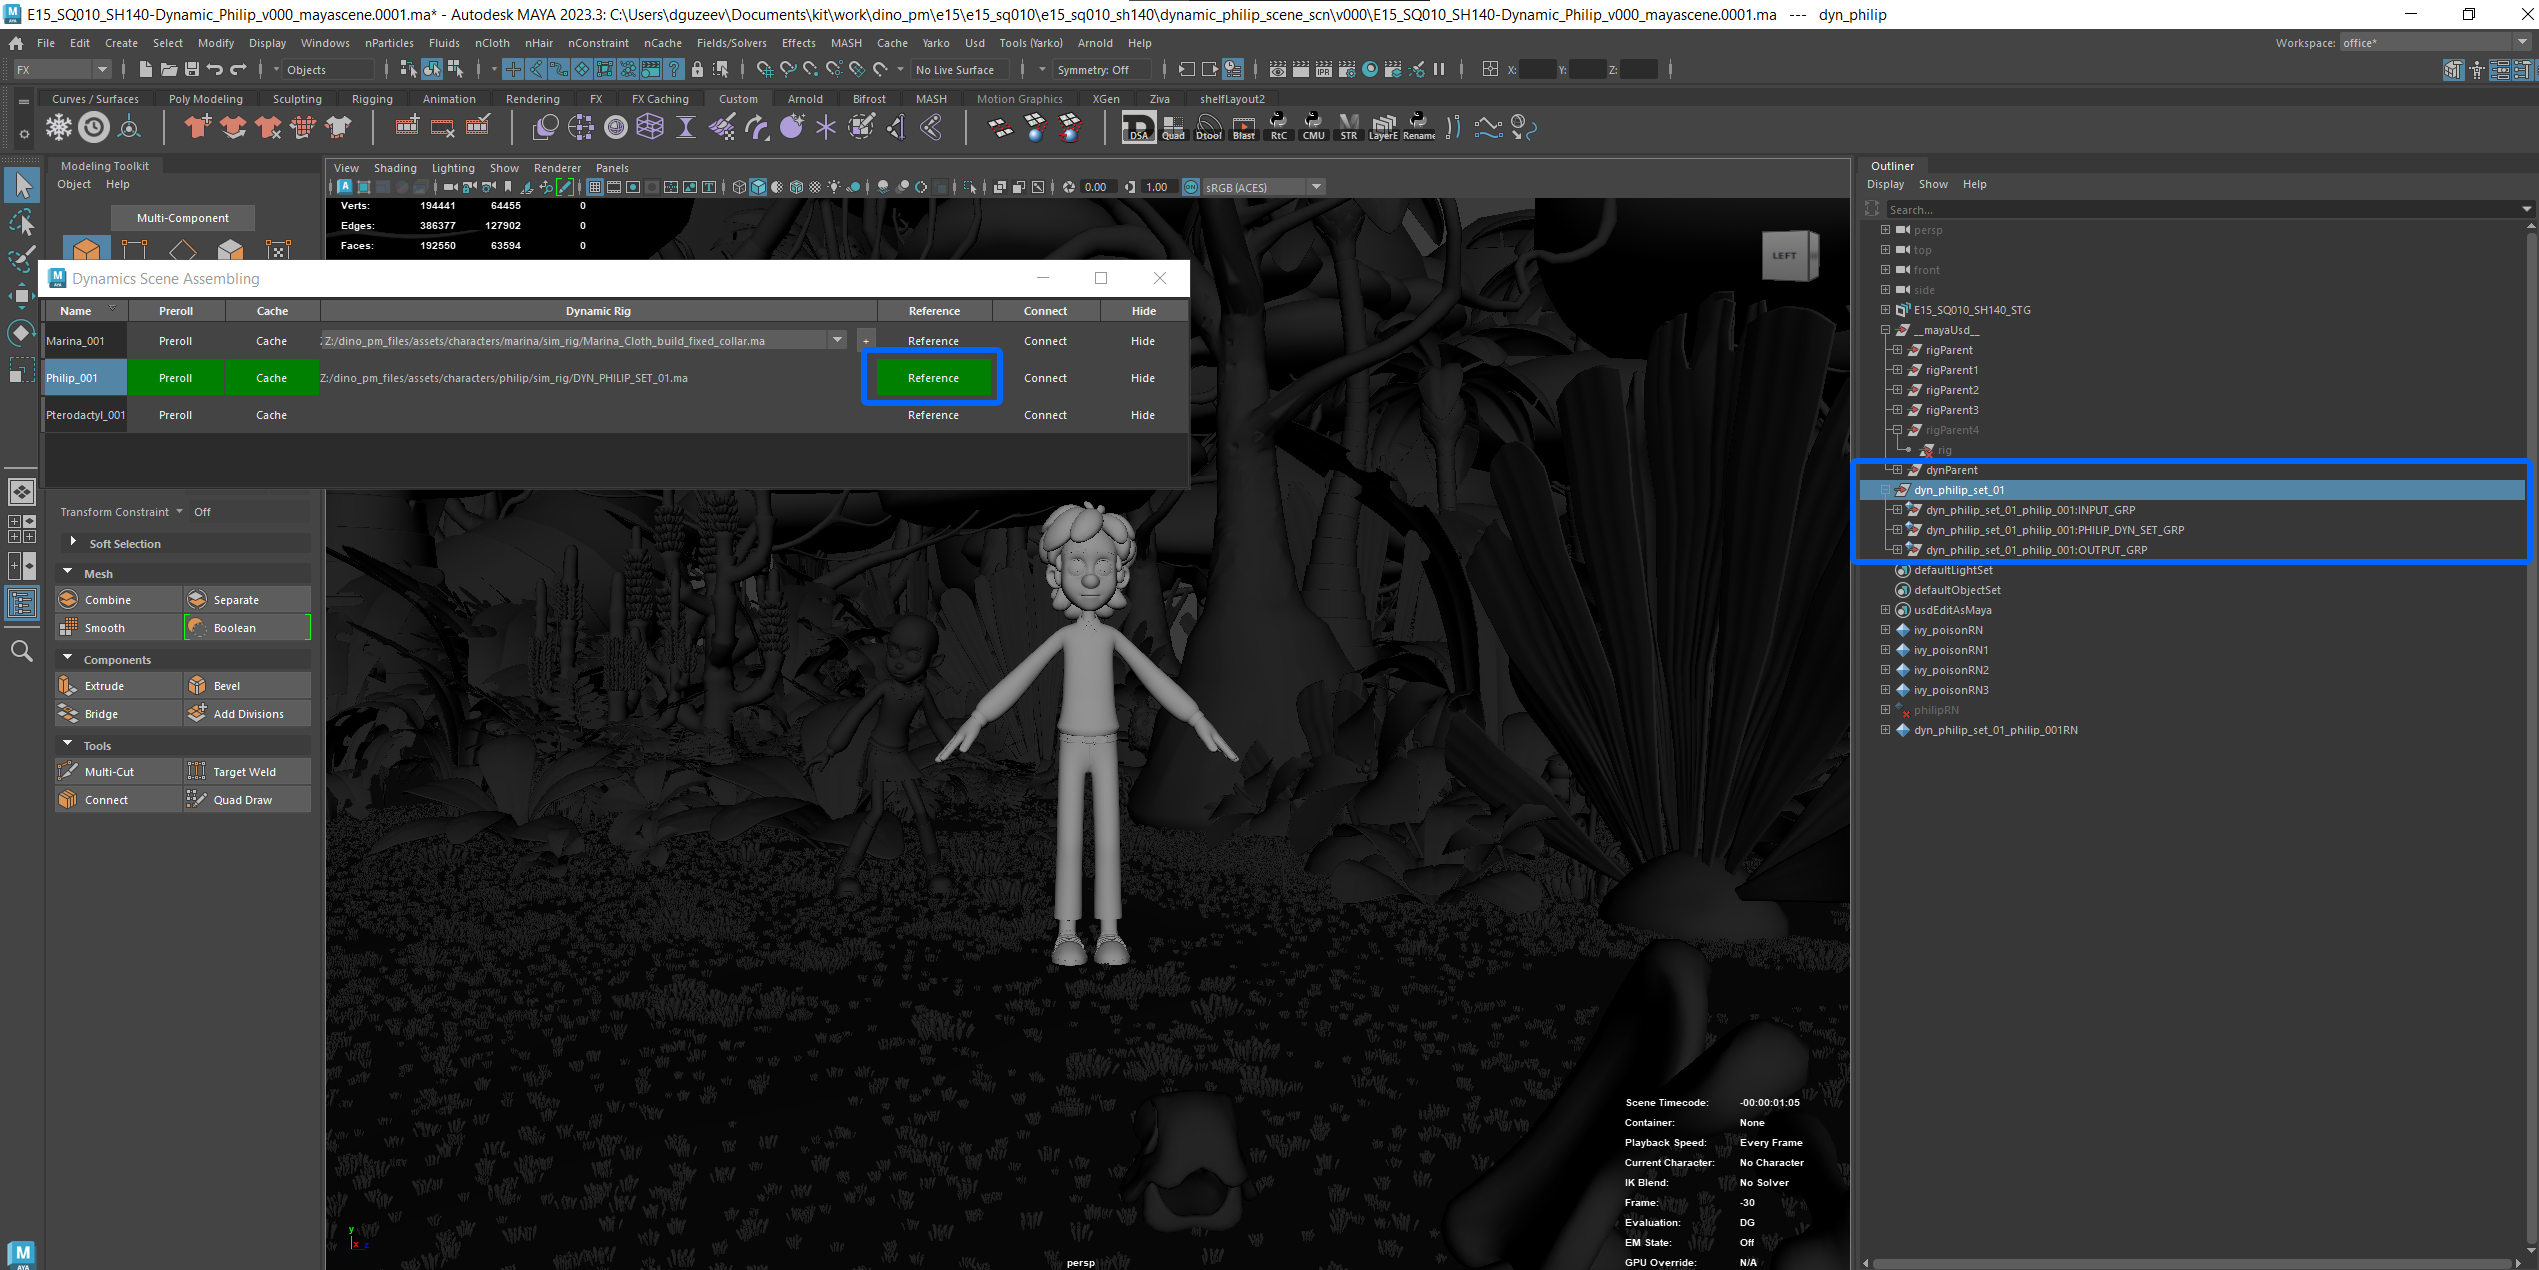Click Connect for Marina_001

(1045, 341)
